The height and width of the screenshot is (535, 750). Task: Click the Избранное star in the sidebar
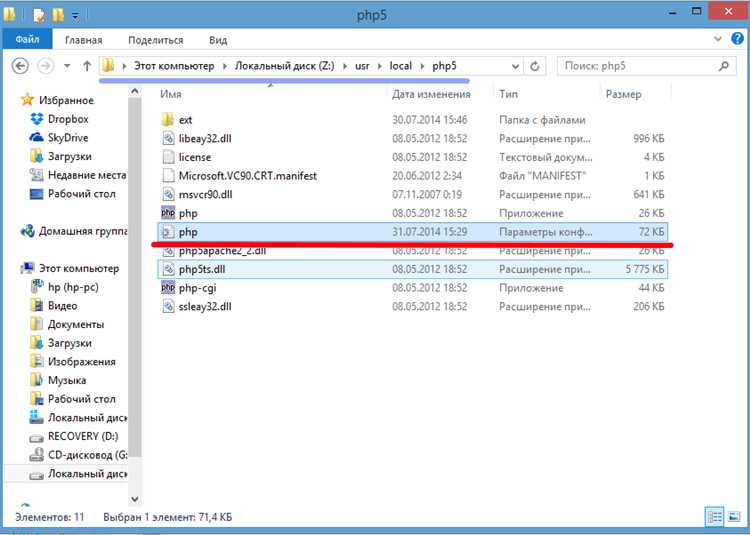(27, 100)
